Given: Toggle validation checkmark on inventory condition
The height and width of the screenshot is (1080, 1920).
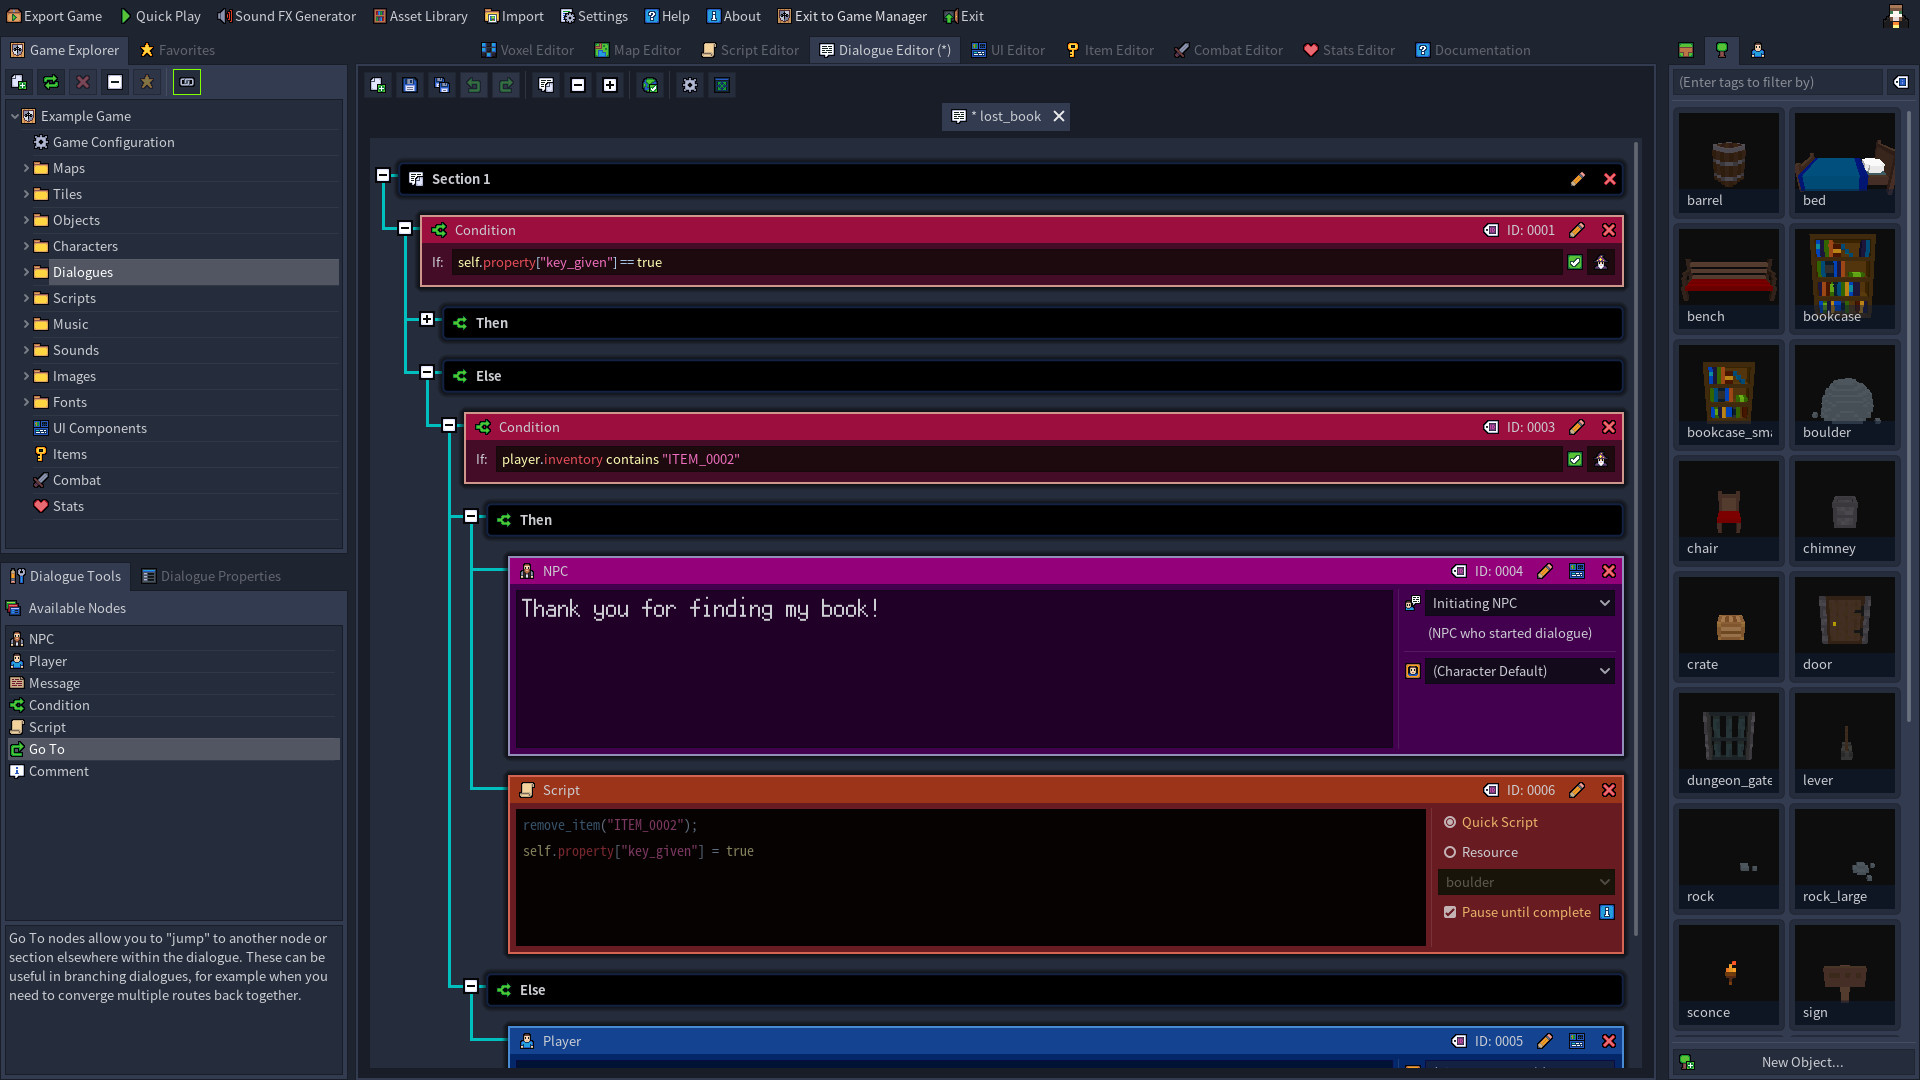Looking at the screenshot, I should (x=1575, y=459).
